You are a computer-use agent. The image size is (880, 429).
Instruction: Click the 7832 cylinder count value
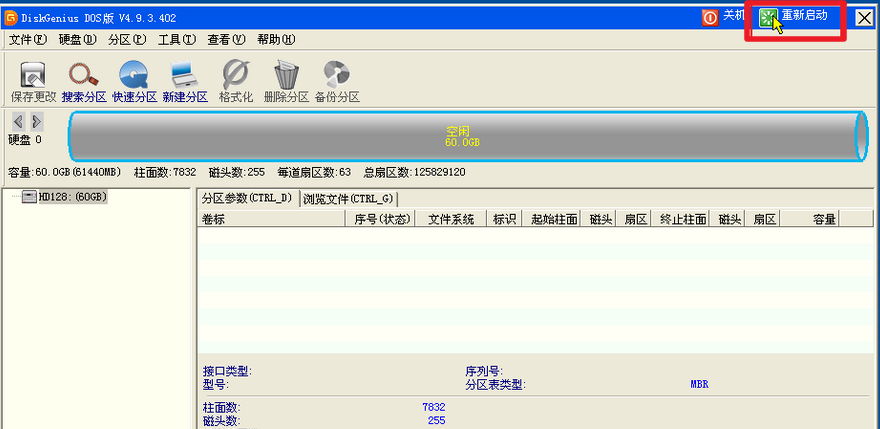pos(434,408)
